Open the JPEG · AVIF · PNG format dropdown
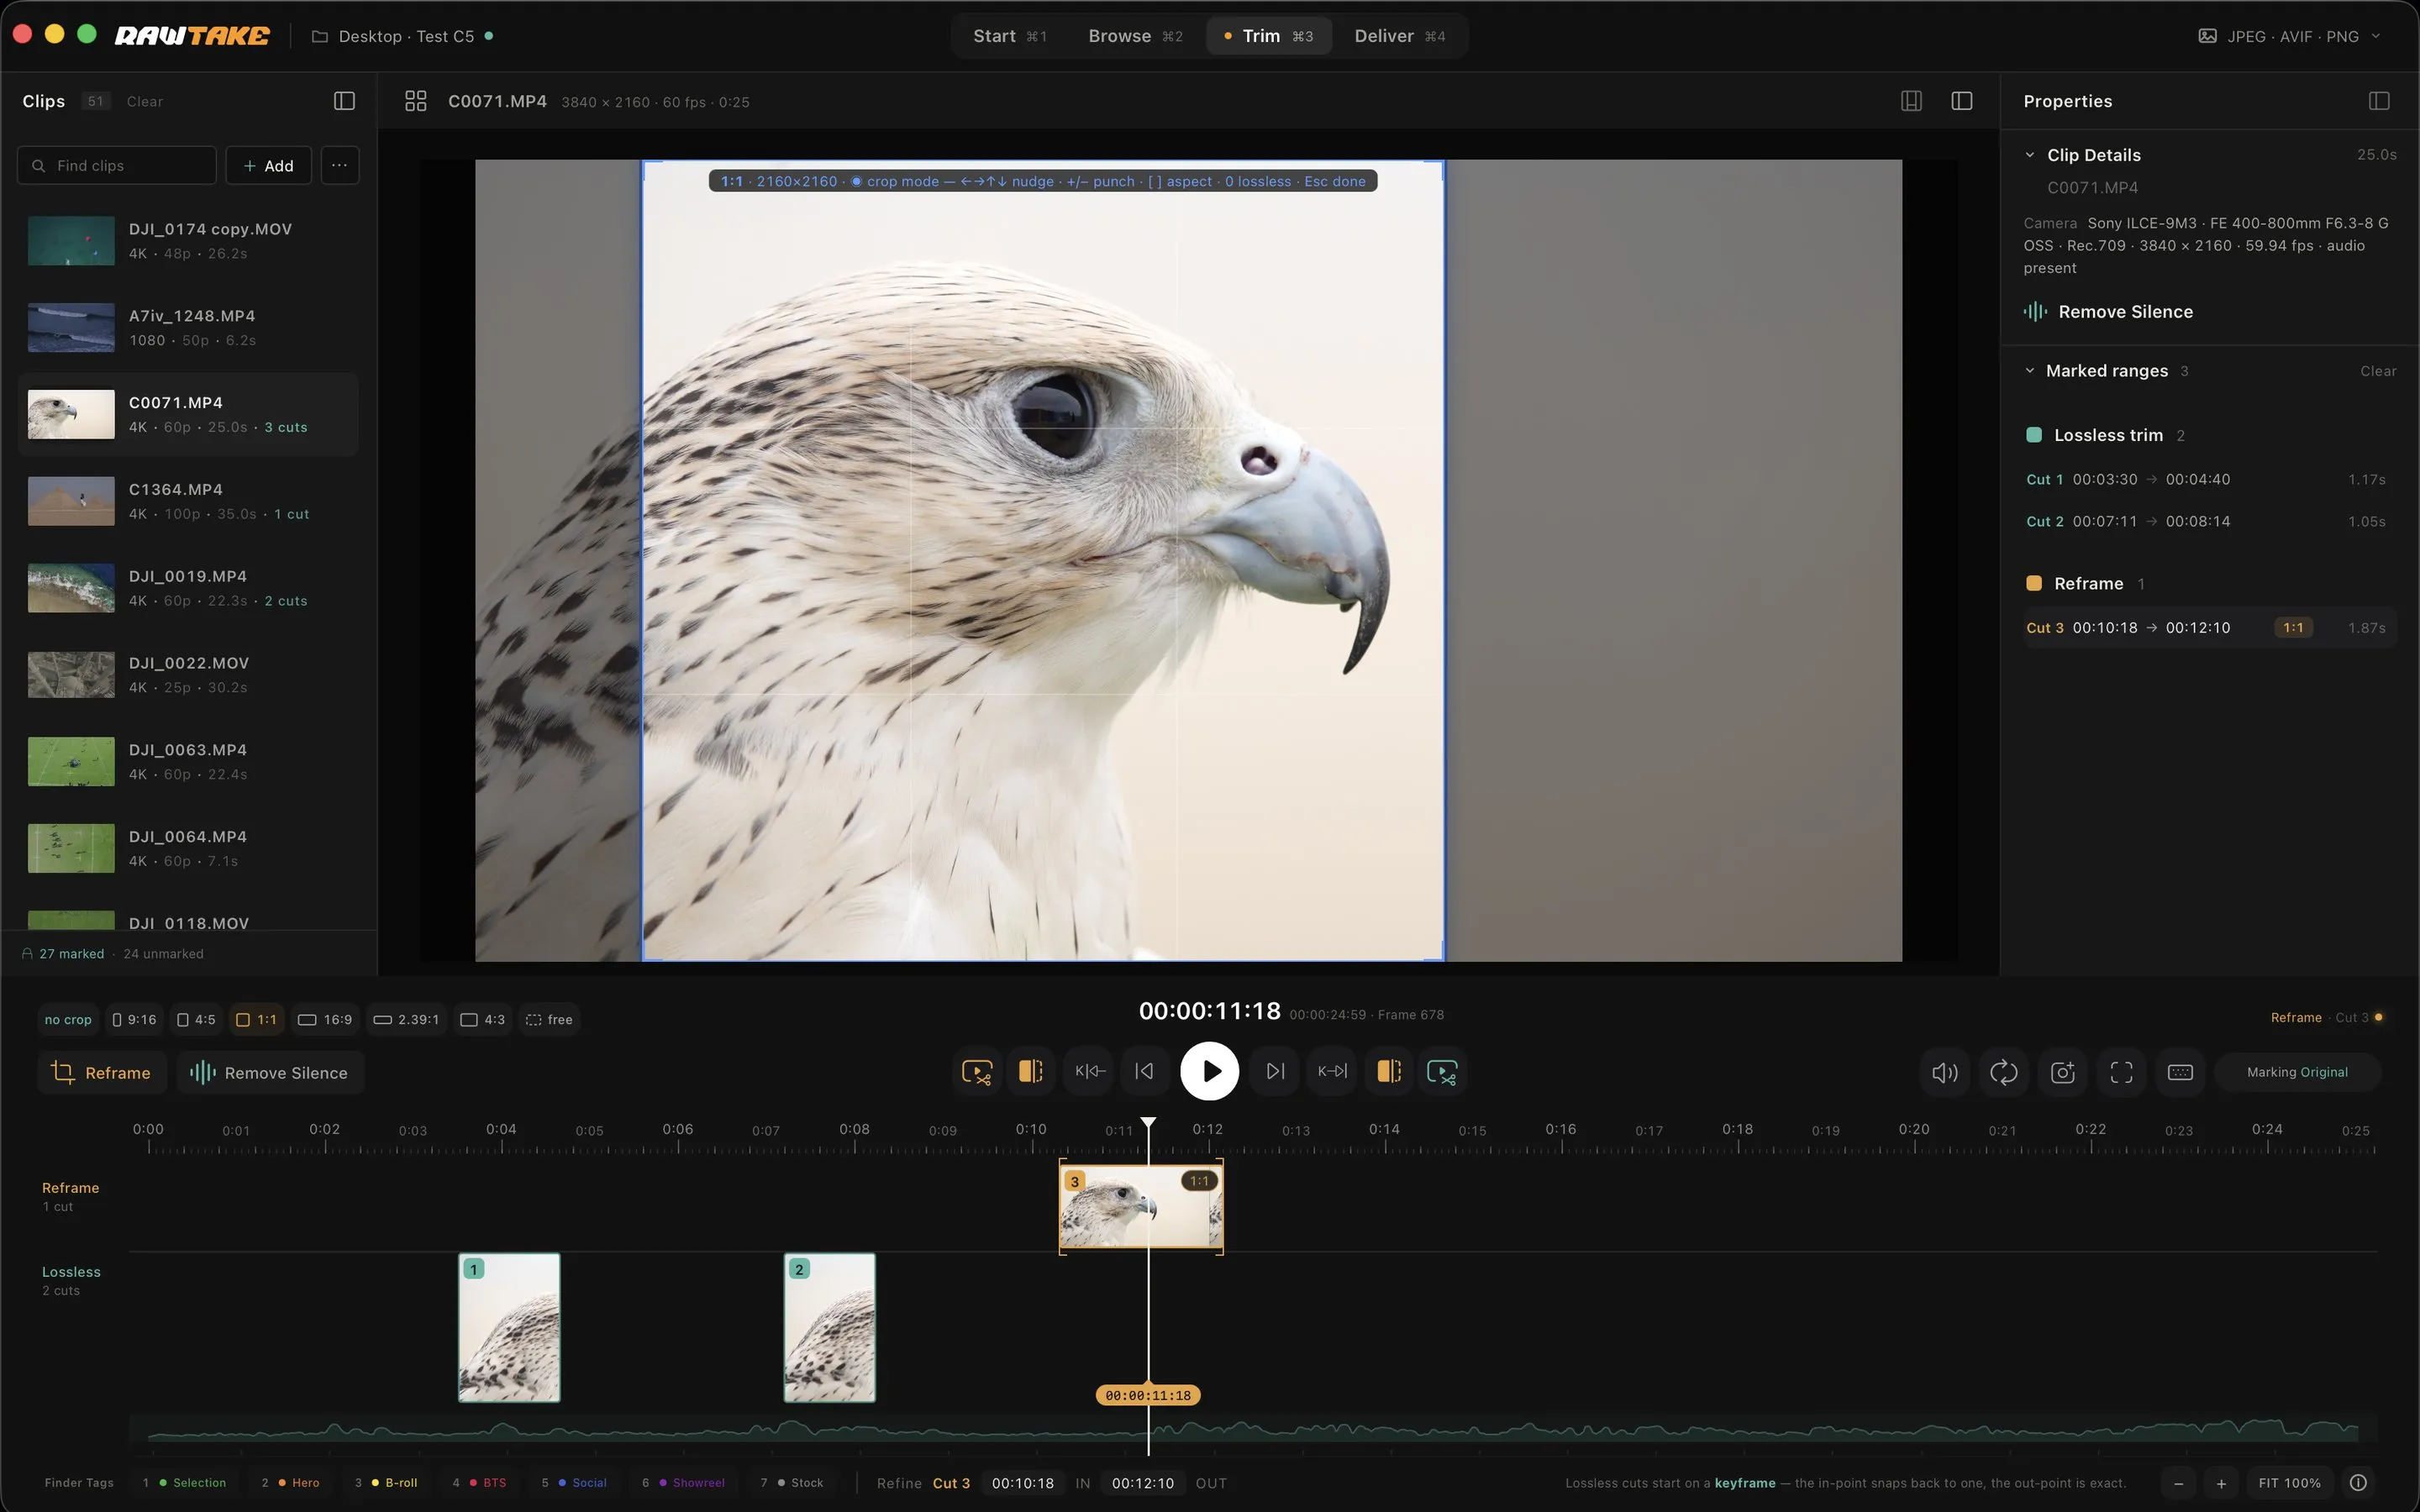 pyautogui.click(x=2290, y=36)
